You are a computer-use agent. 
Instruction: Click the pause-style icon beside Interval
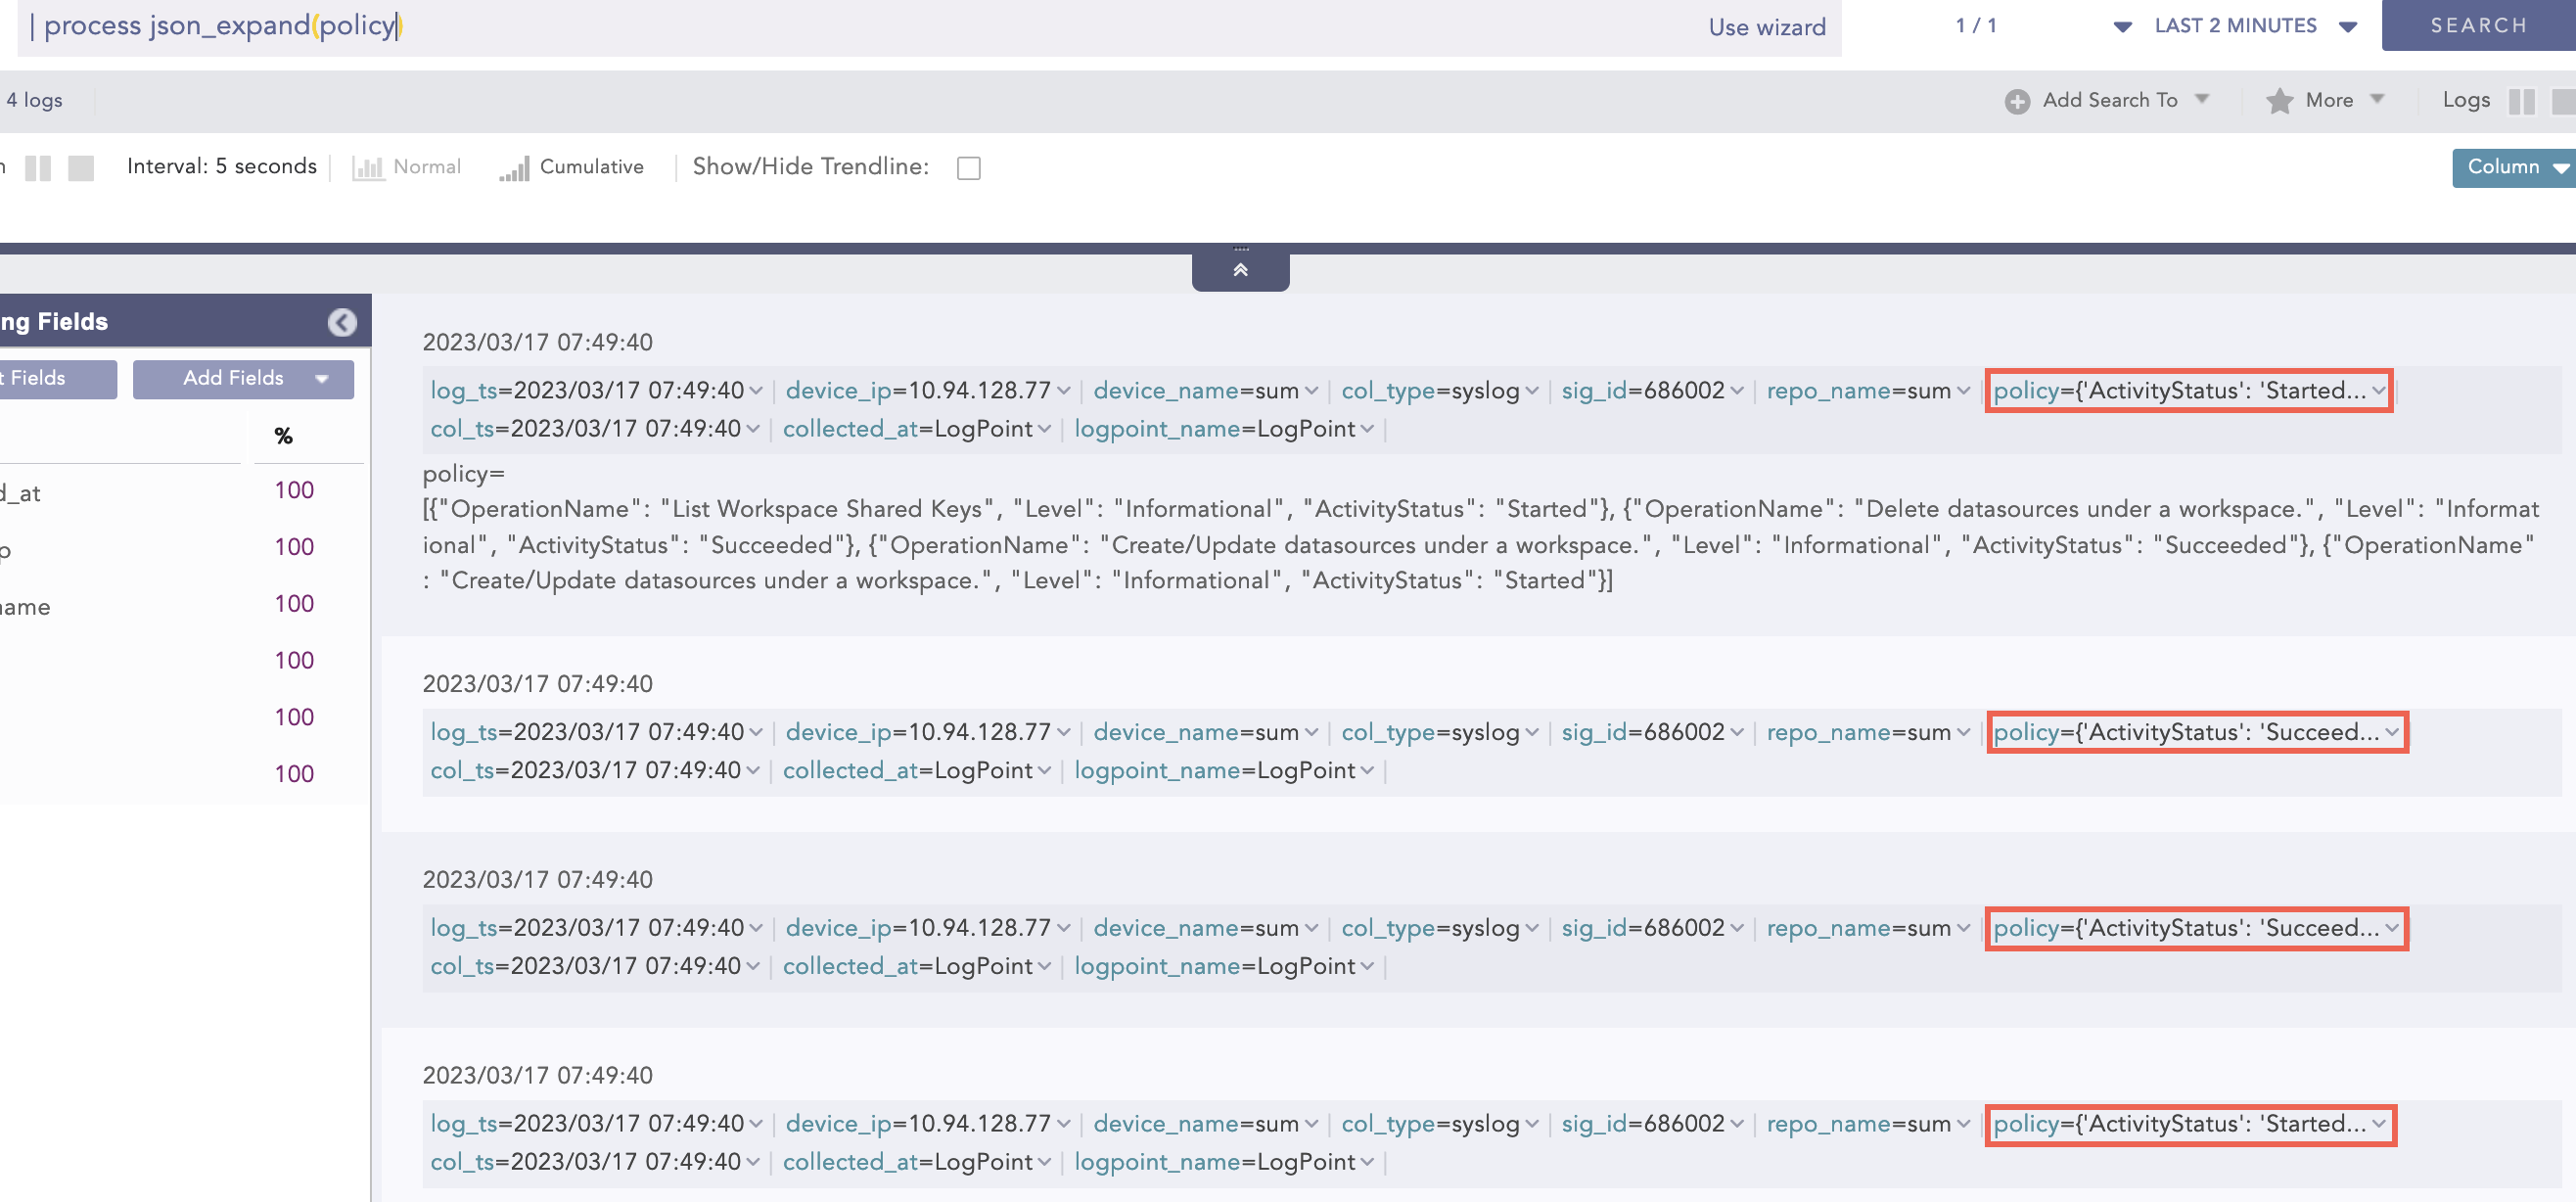[x=38, y=168]
